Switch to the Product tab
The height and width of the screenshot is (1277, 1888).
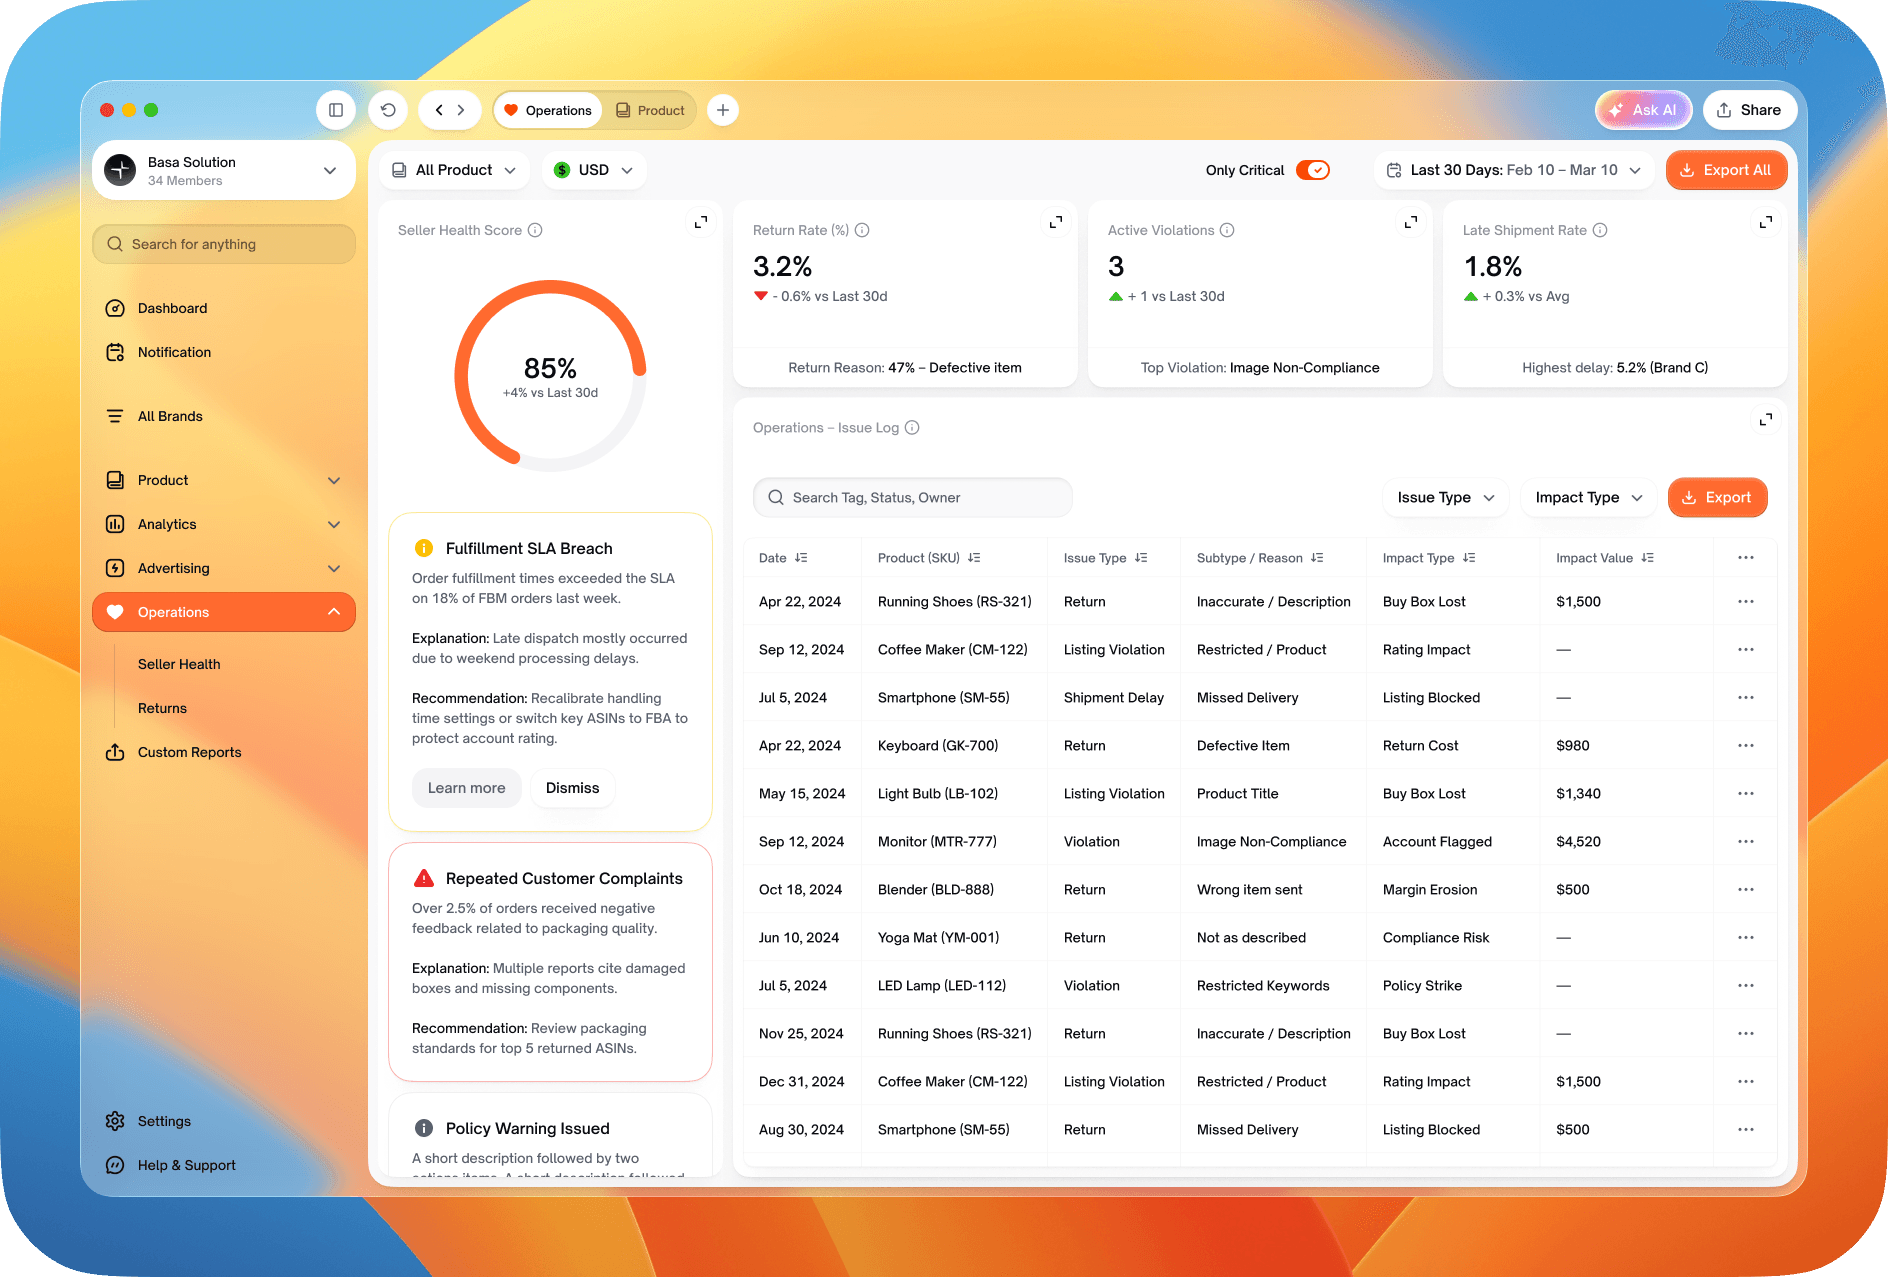(651, 110)
